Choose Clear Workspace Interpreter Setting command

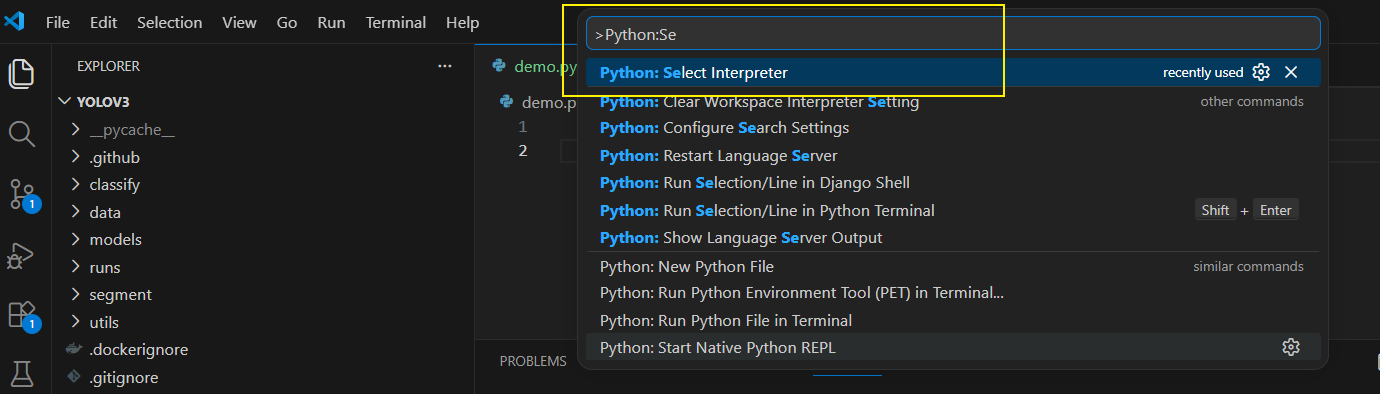tap(953, 101)
